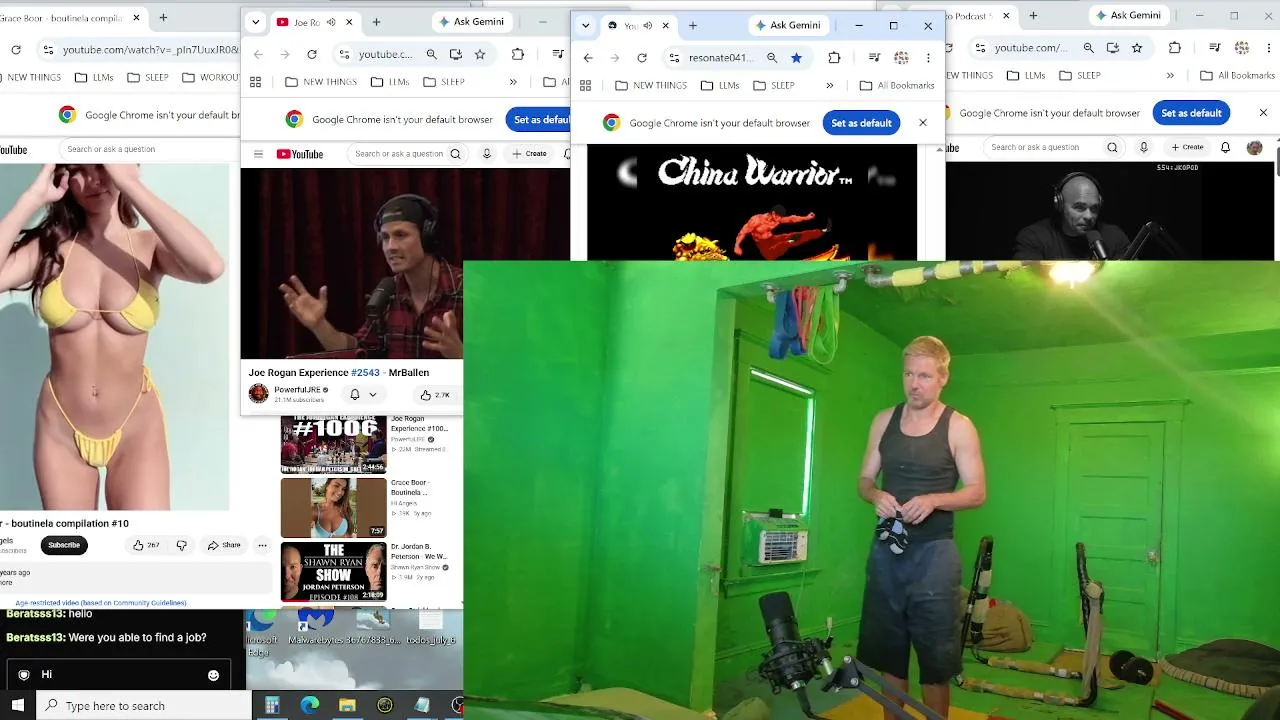Image resolution: width=1280 pixels, height=720 pixels.
Task: Open tab search chevron in Joe Rogan window
Action: [256, 22]
